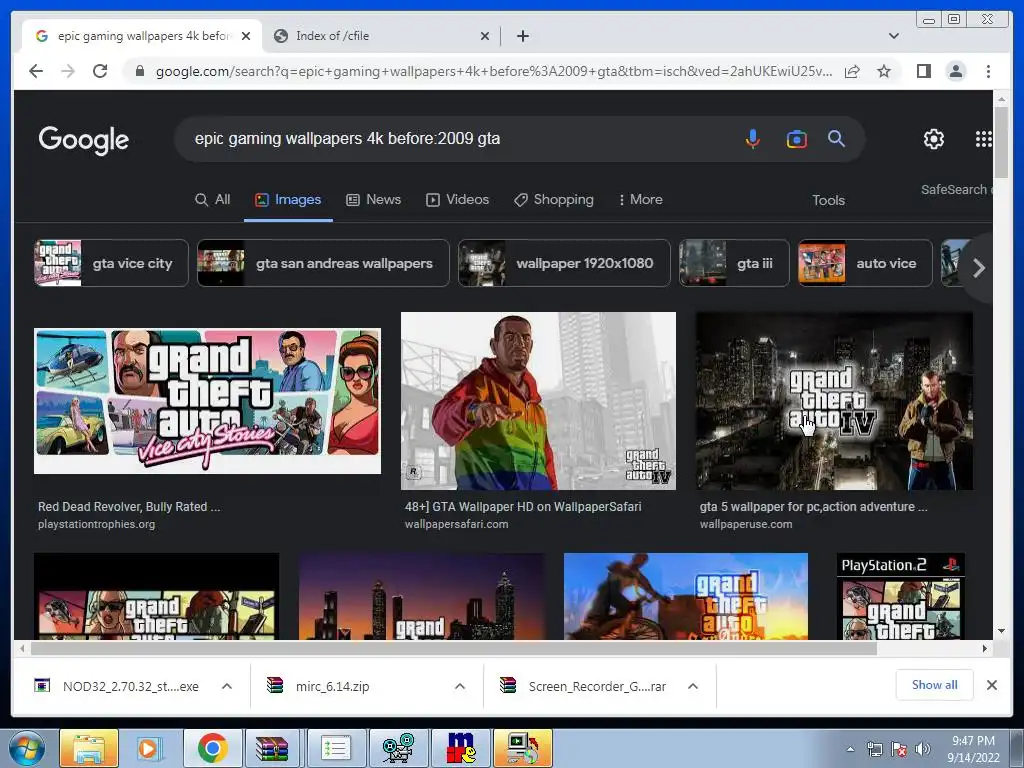The width and height of the screenshot is (1024, 768).
Task: Close the Index of /cfile tab
Action: [x=485, y=36]
